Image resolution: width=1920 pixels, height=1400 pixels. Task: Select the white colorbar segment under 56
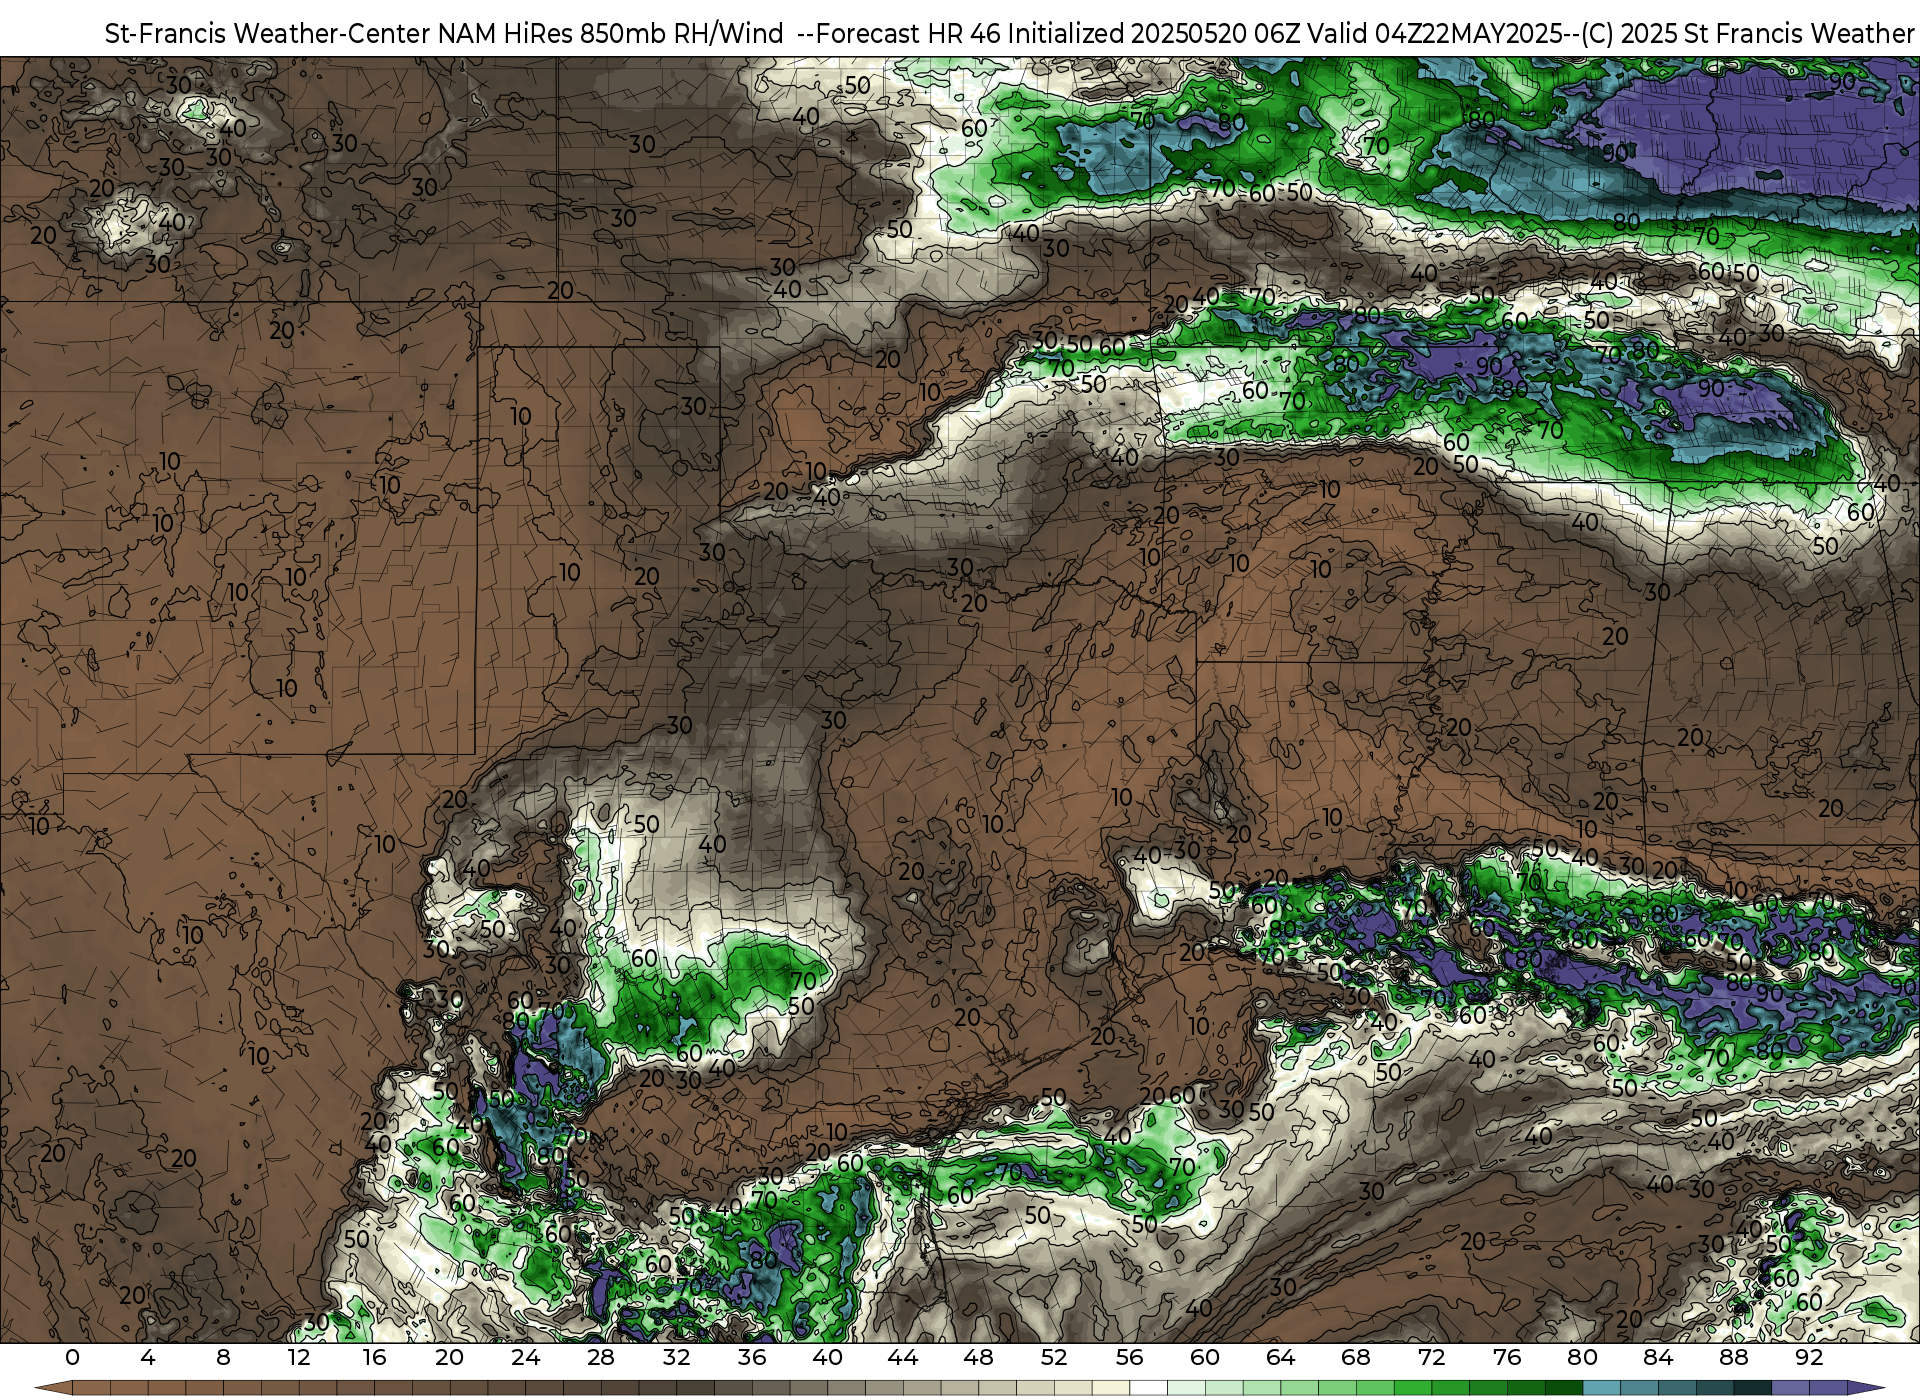pos(1148,1389)
